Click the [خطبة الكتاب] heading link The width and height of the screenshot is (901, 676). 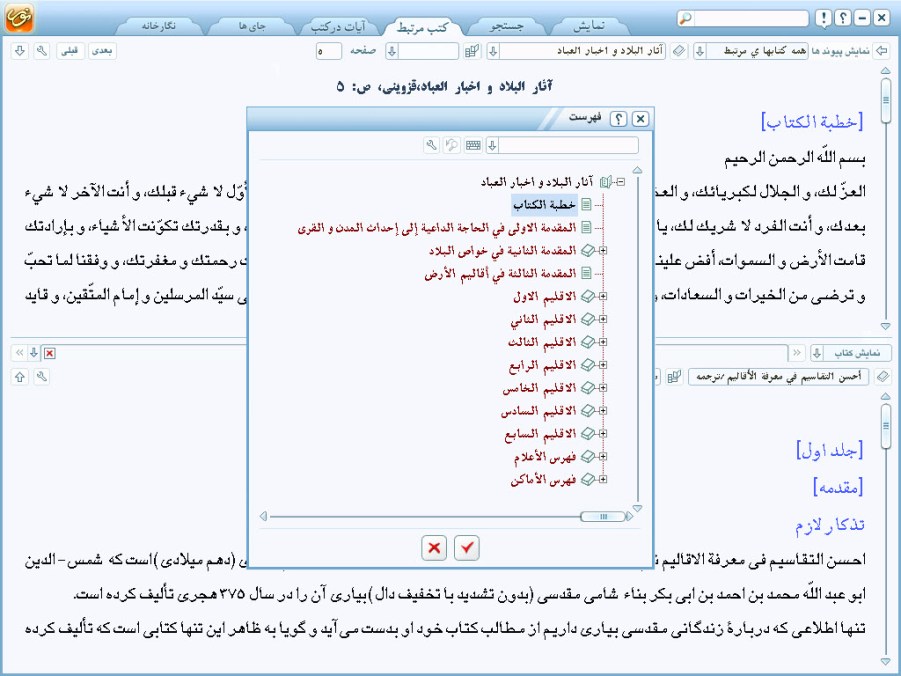click(812, 122)
